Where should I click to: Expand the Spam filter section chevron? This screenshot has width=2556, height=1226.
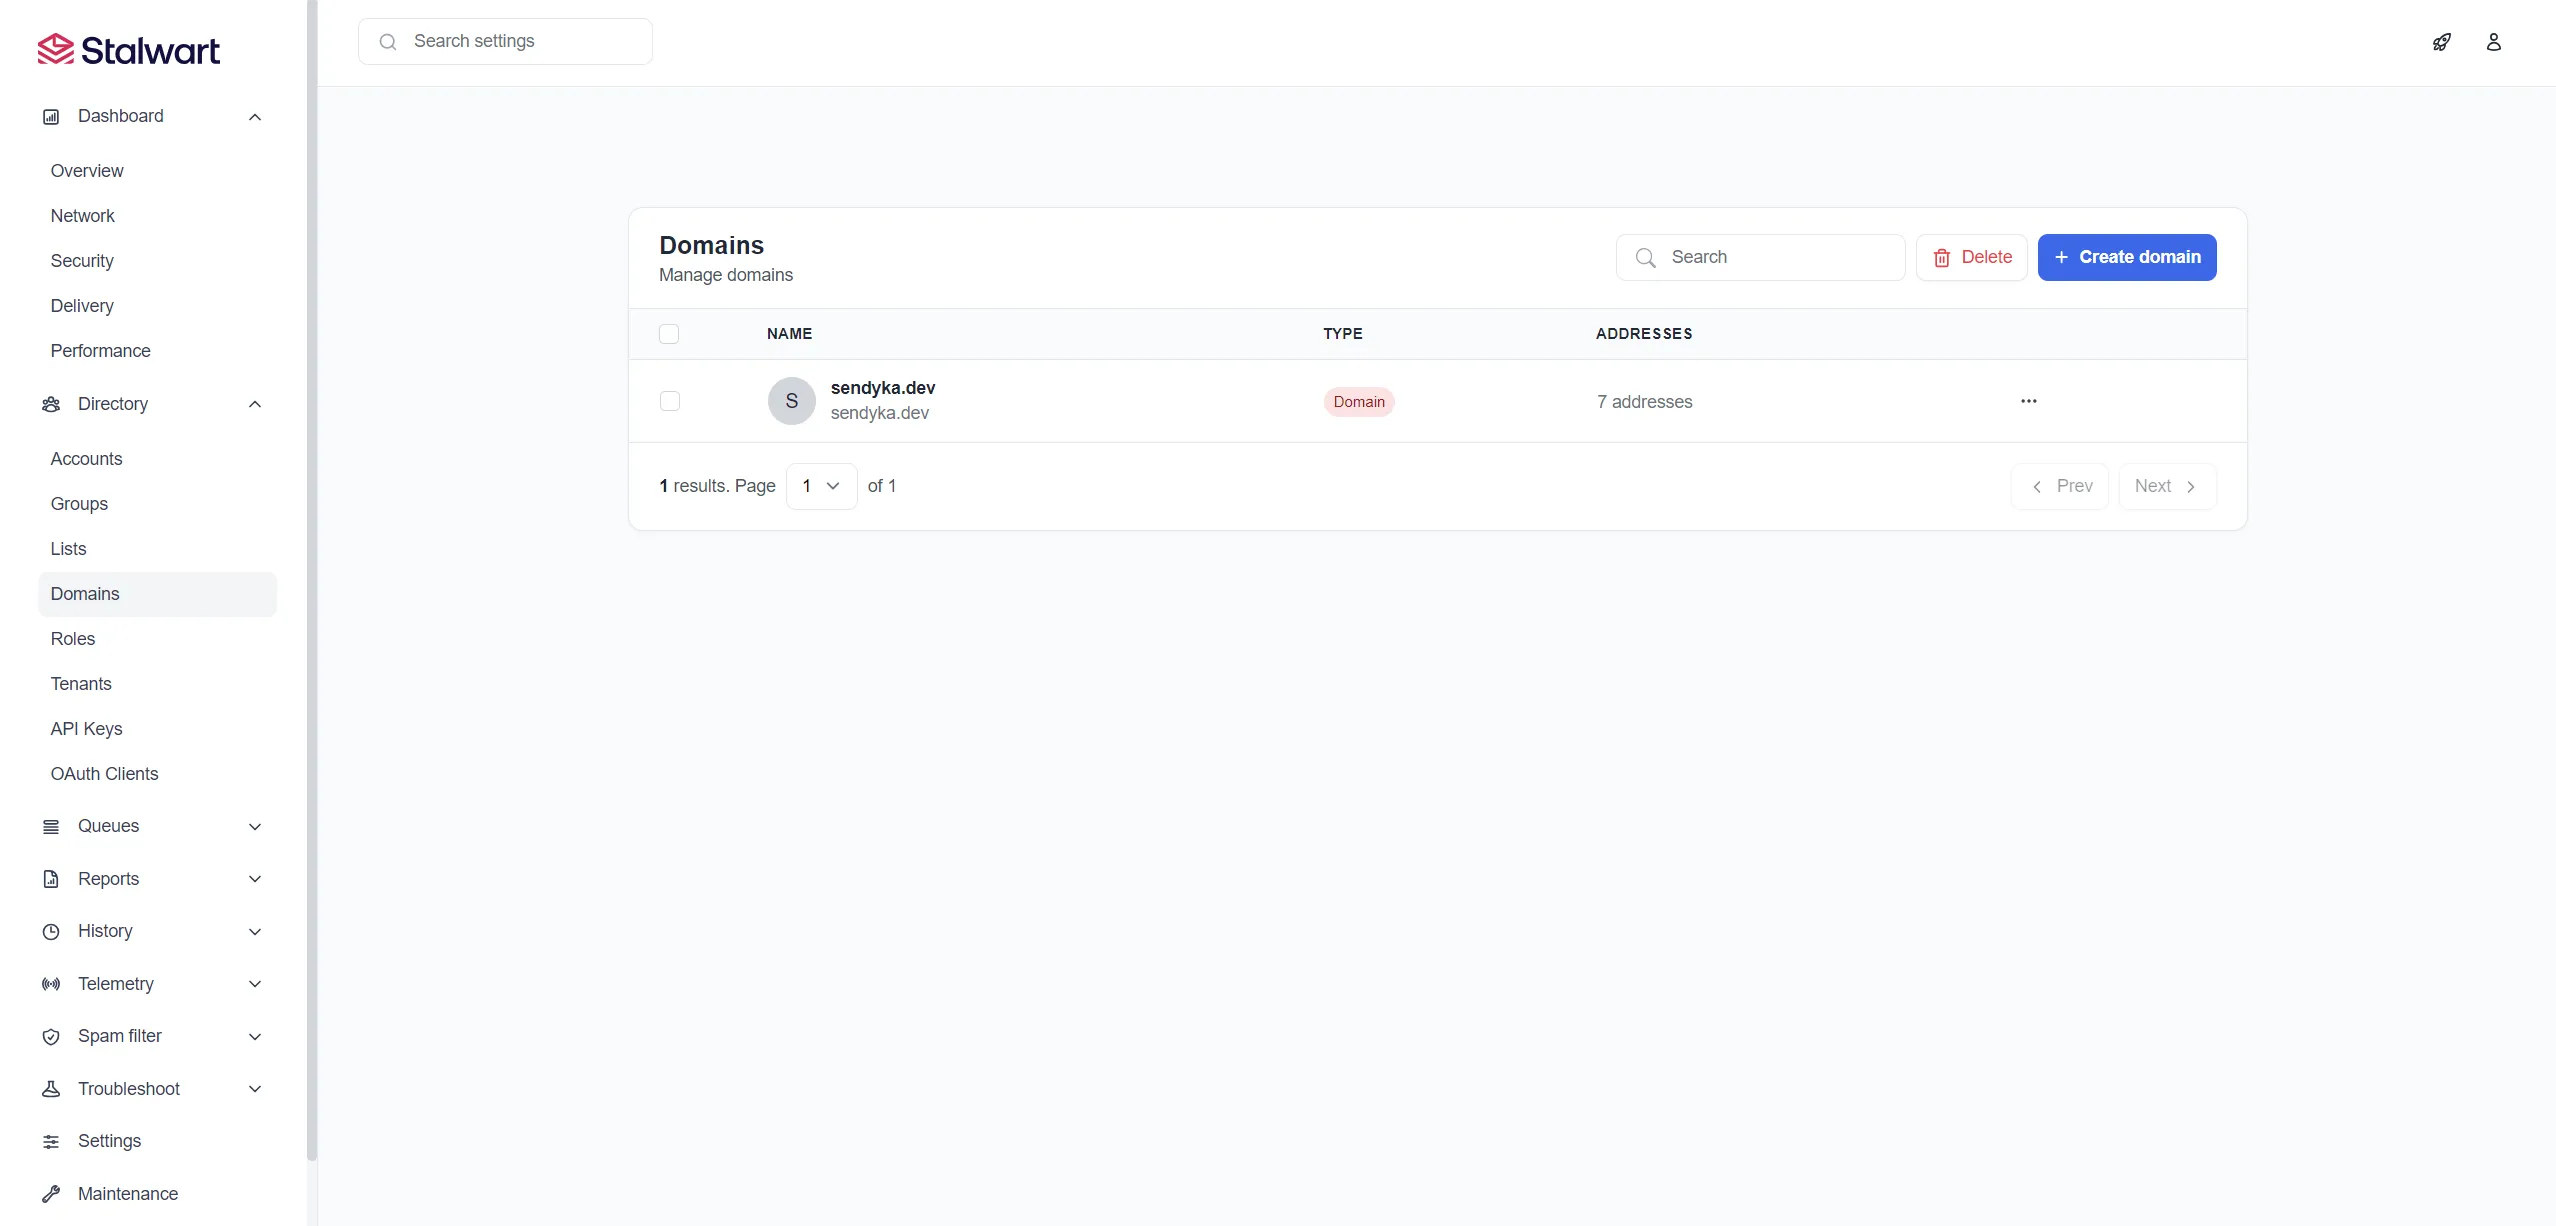click(255, 1037)
